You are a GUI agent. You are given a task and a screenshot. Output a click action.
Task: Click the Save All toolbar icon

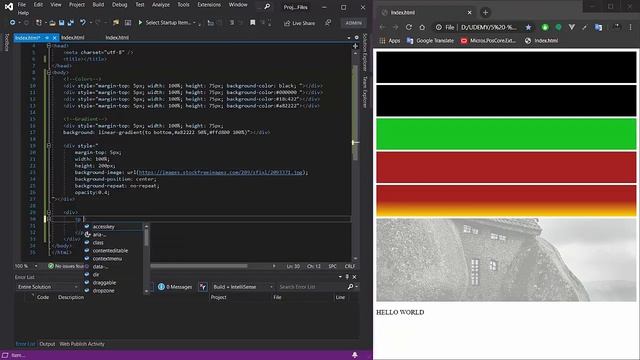coord(71,23)
